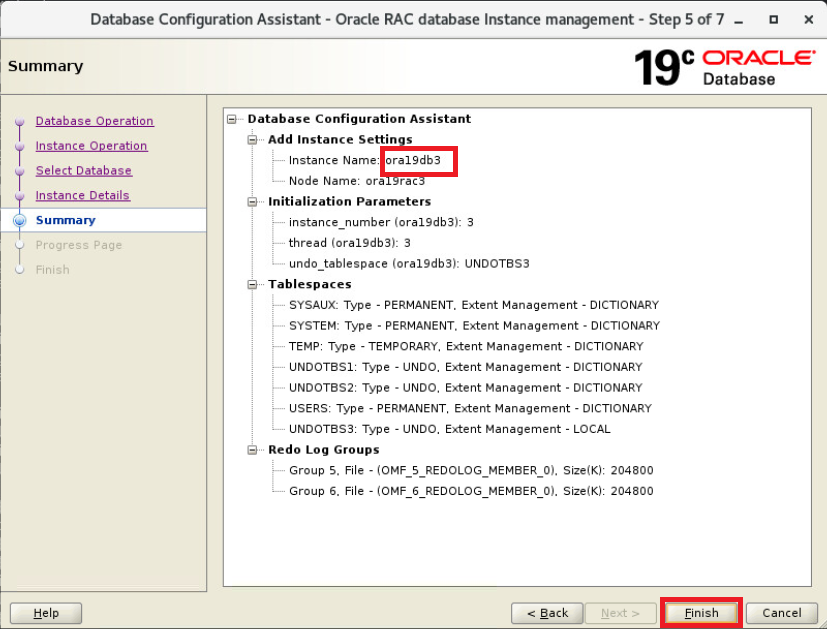Select the instance_number (ora19db3): 3 row
The image size is (827, 629).
click(381, 222)
